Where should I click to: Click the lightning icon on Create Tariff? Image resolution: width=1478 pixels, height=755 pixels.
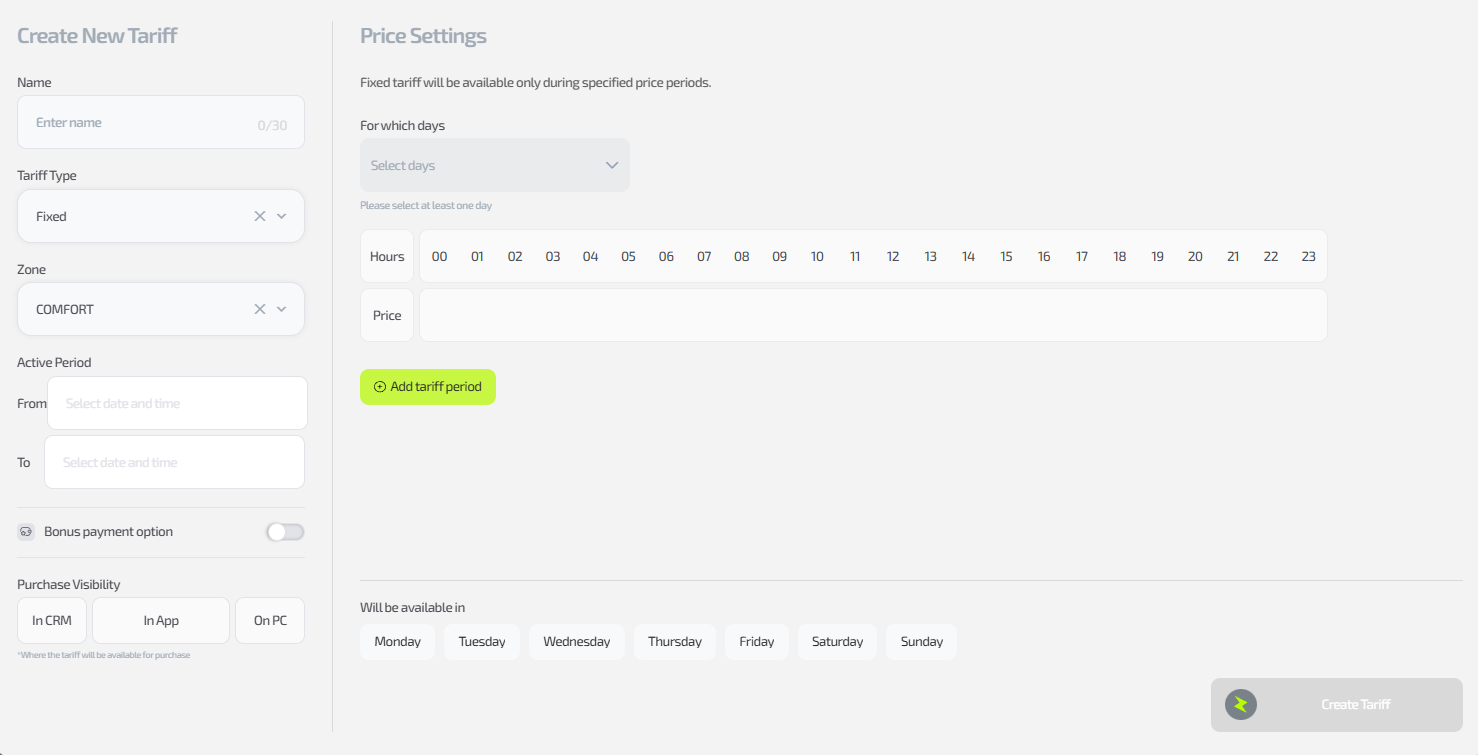1241,704
